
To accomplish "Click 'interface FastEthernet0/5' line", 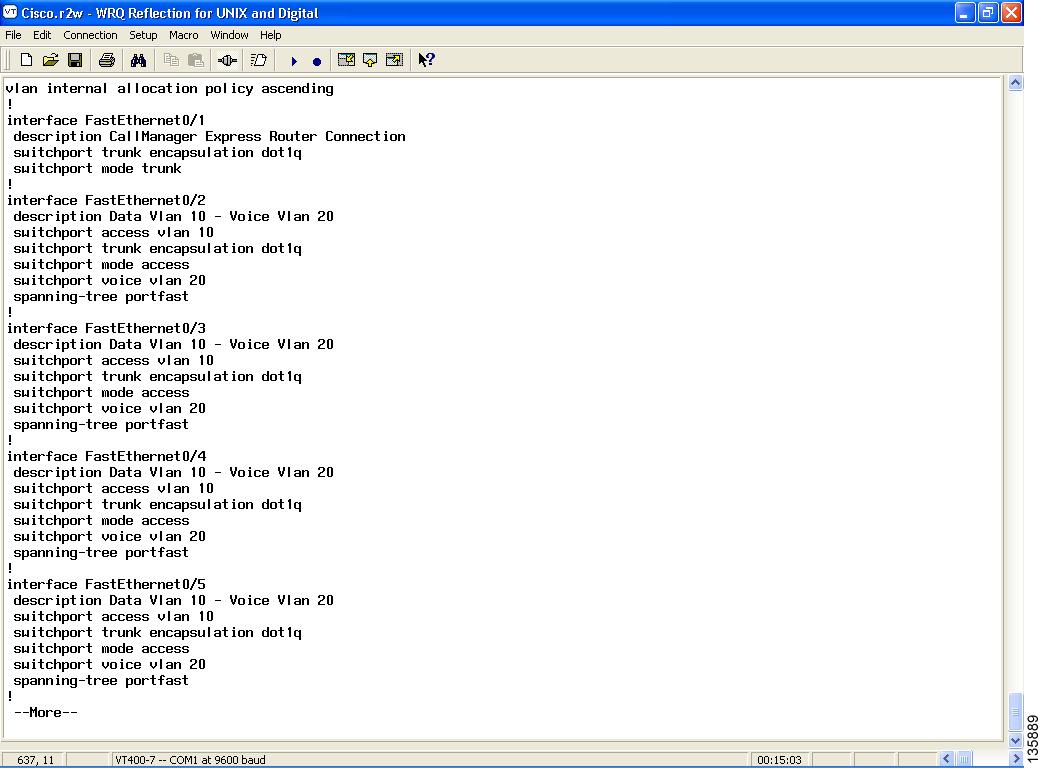I will click(106, 585).
